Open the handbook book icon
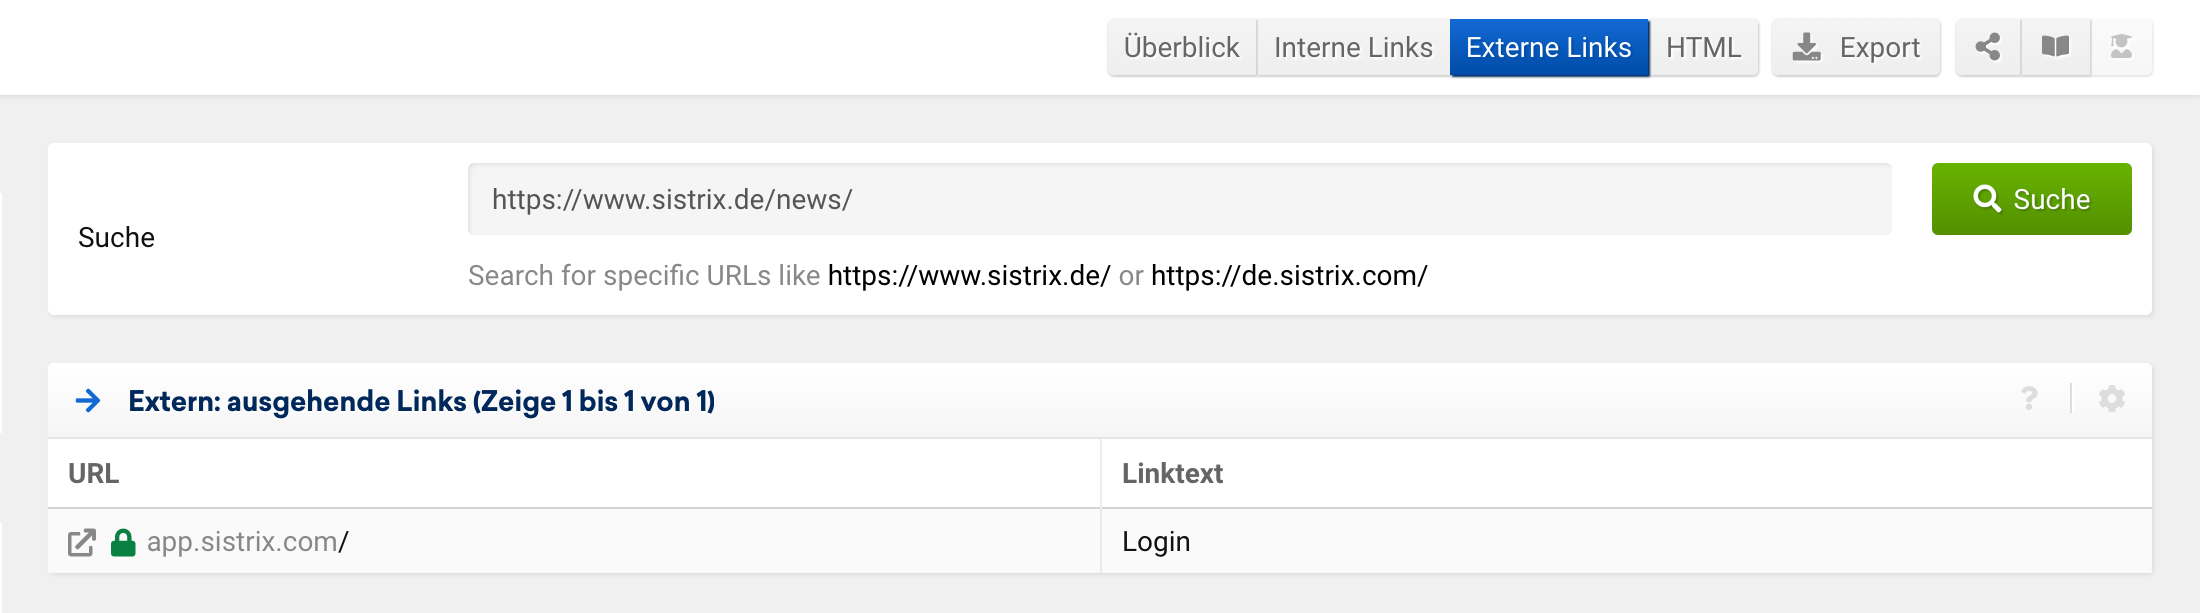This screenshot has height=613, width=2200. [x=2056, y=47]
